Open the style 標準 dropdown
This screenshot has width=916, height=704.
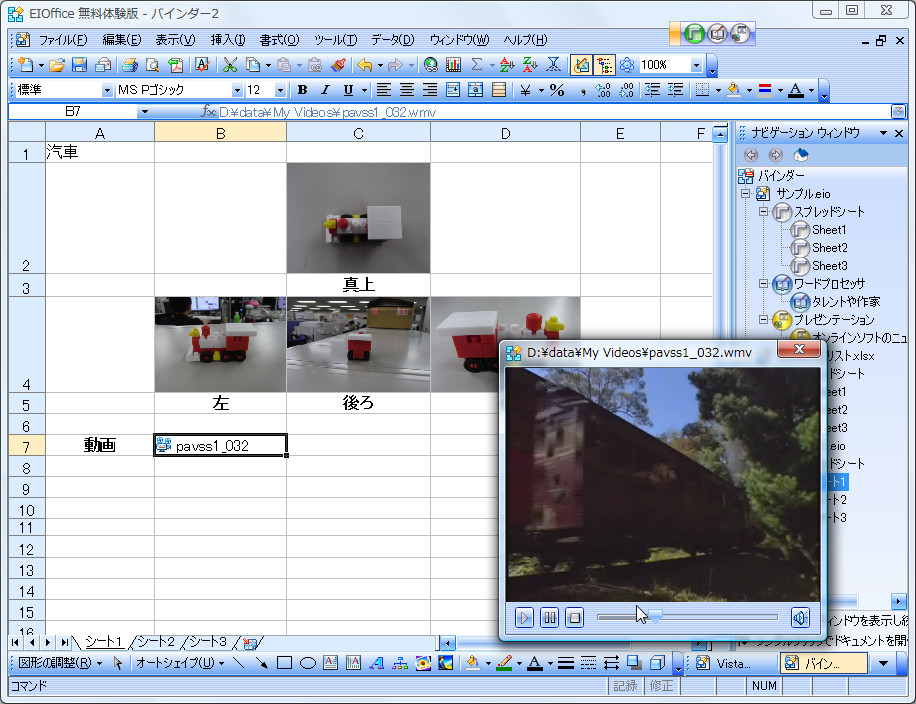coord(107,90)
